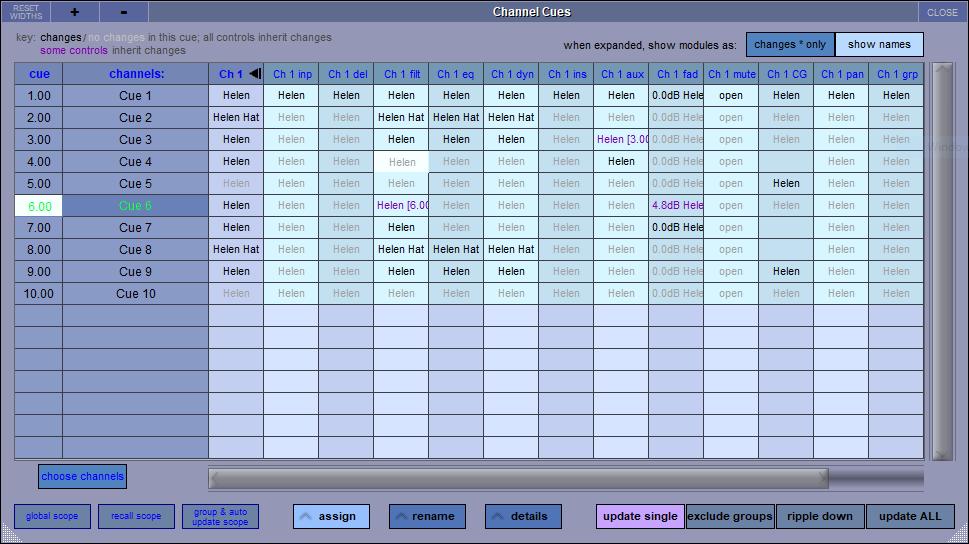Viewport: 969px width, 544px height.
Task: Select the Ch 1 pan column header
Action: [842, 74]
